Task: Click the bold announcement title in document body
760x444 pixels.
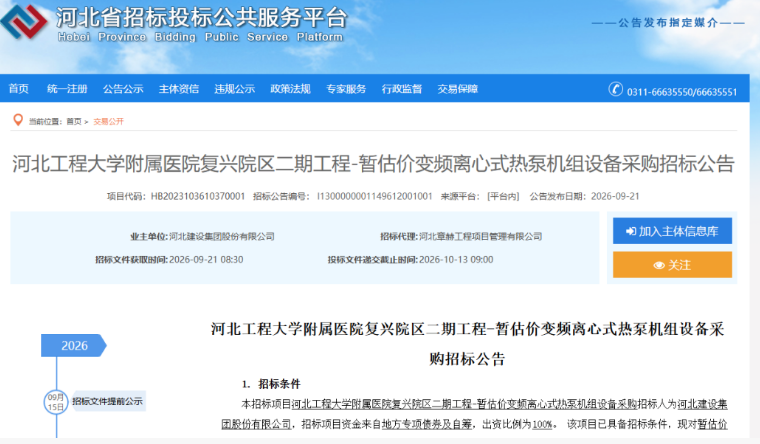Action: click(467, 344)
